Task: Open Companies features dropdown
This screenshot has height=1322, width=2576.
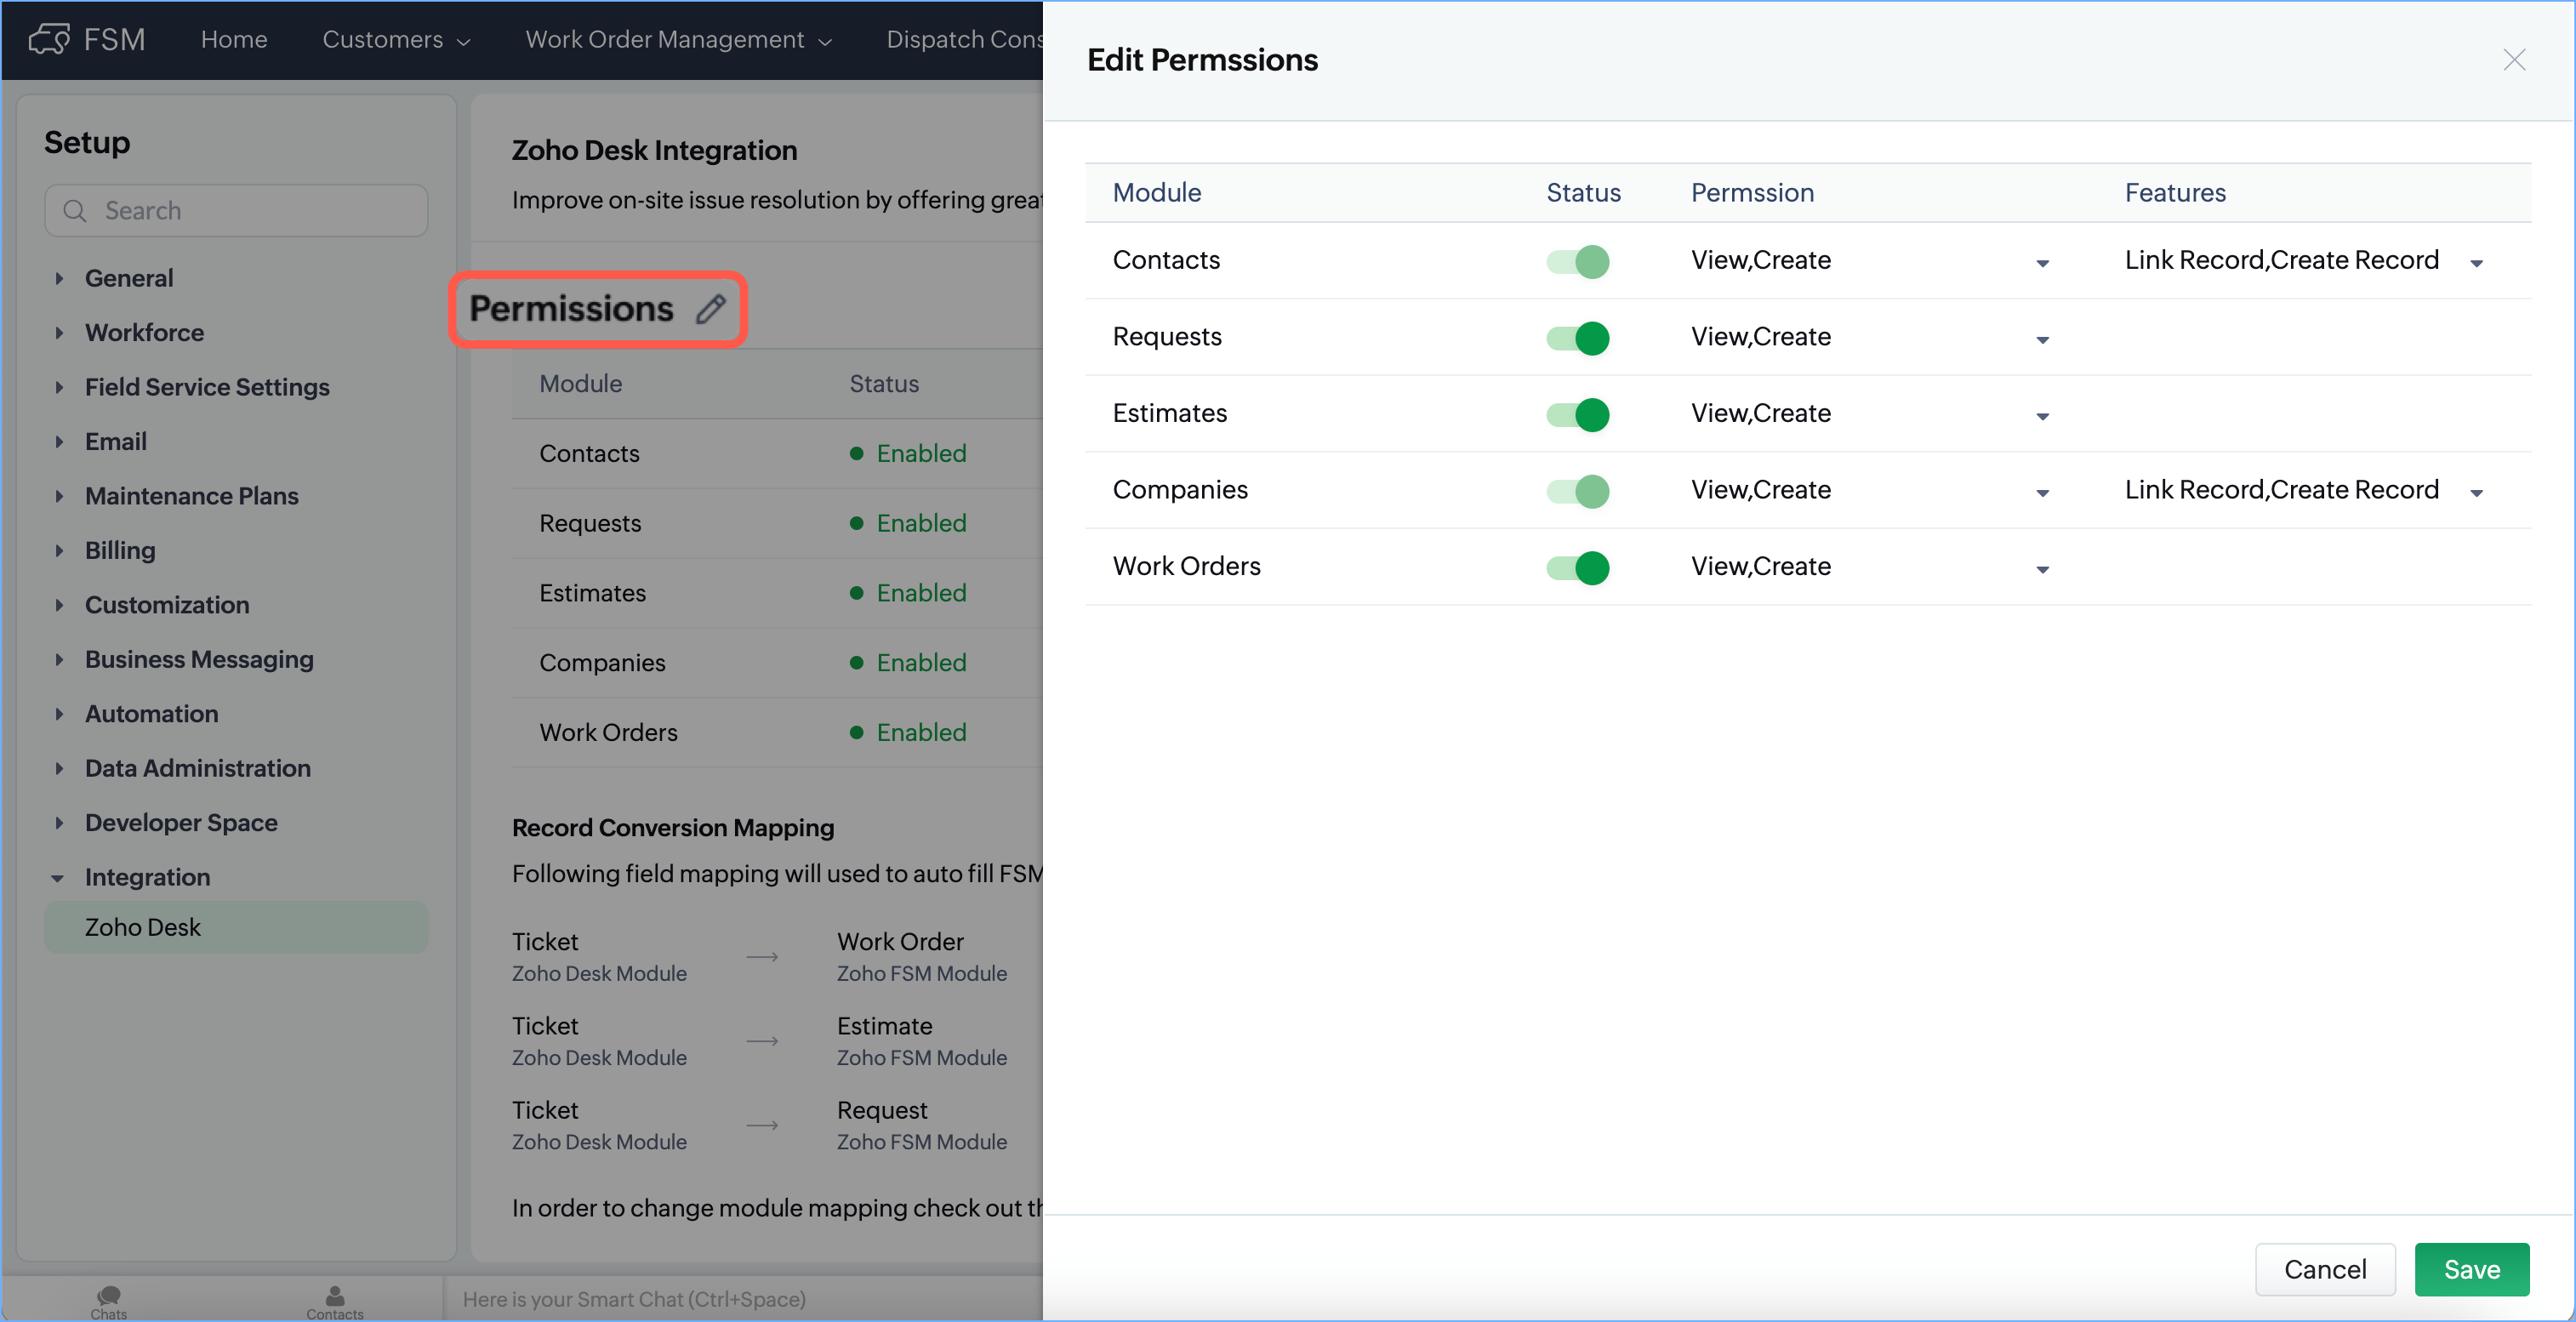Action: pos(2476,493)
